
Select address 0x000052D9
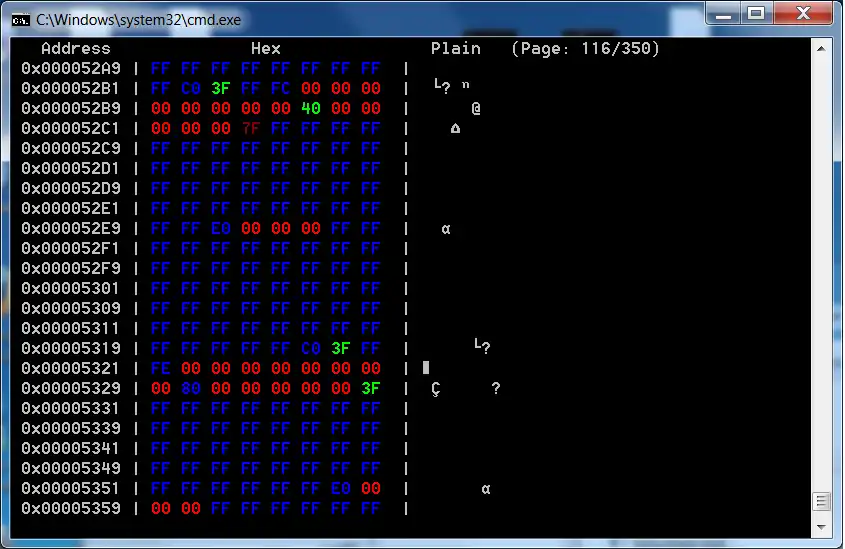click(x=71, y=189)
